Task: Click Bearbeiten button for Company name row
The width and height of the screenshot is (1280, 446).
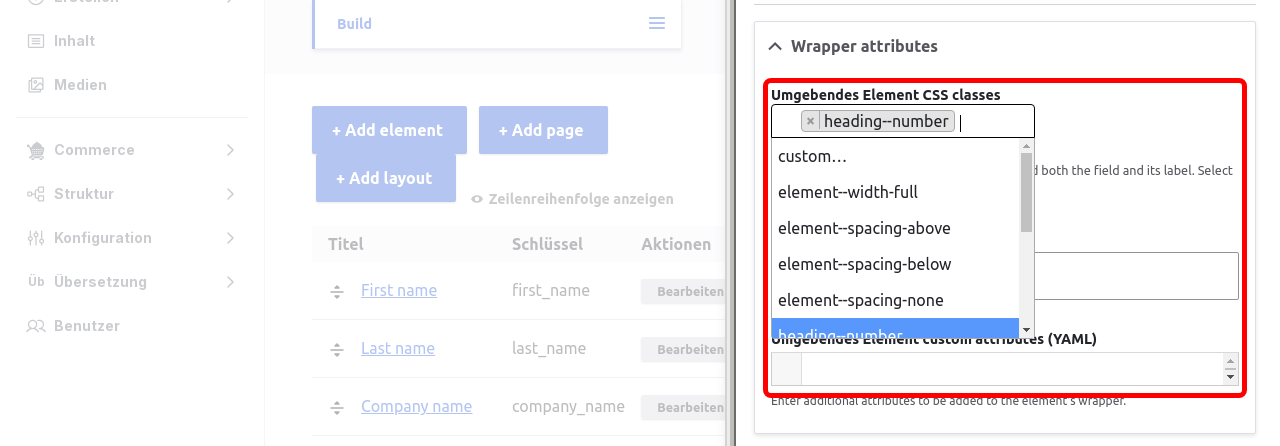Action: [683, 407]
